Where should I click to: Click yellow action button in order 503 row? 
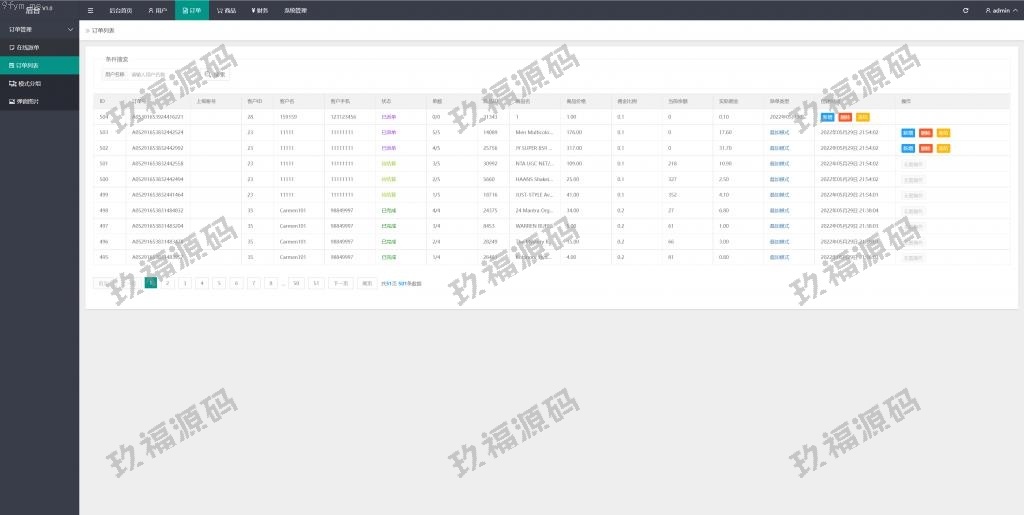pyautogui.click(x=943, y=132)
